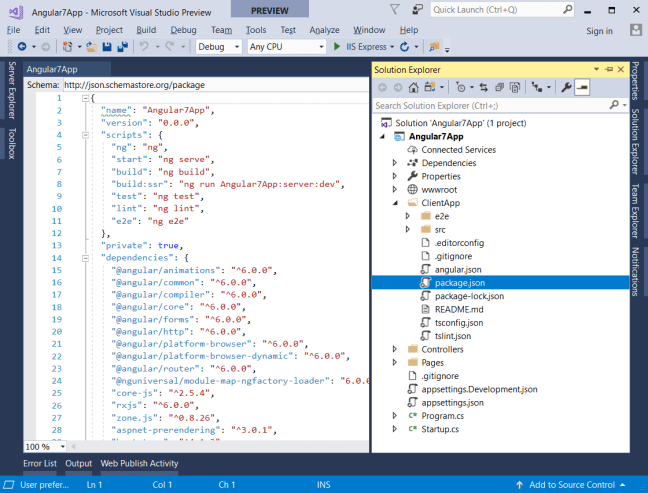Viewport: 648px width, 493px height.
Task: Click the Quick Launch search box
Action: (502, 10)
